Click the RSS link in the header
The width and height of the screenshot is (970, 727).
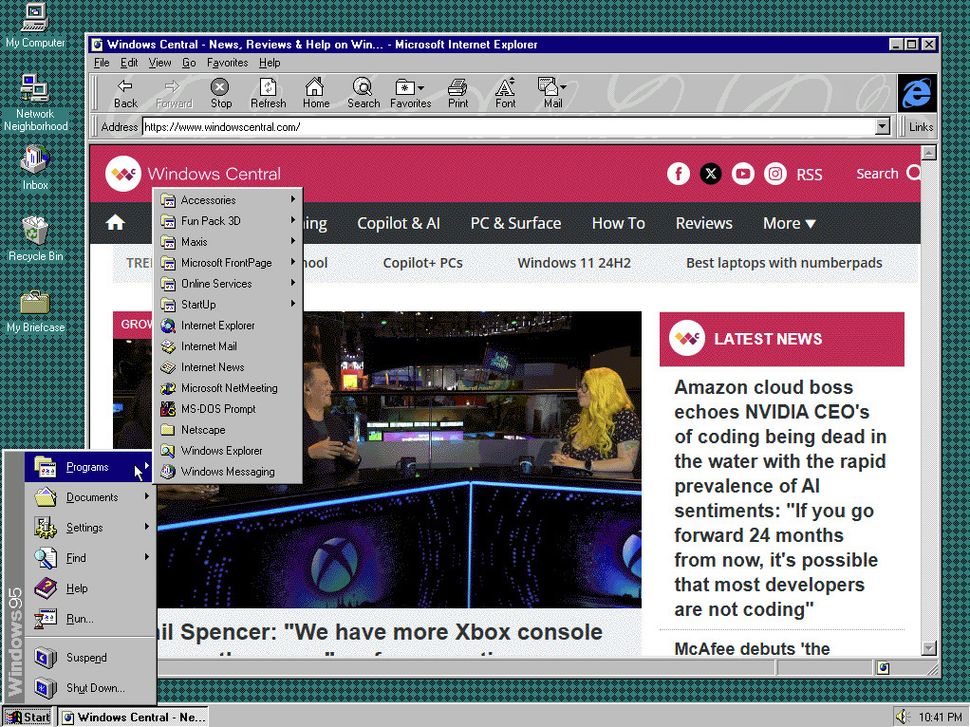809,174
